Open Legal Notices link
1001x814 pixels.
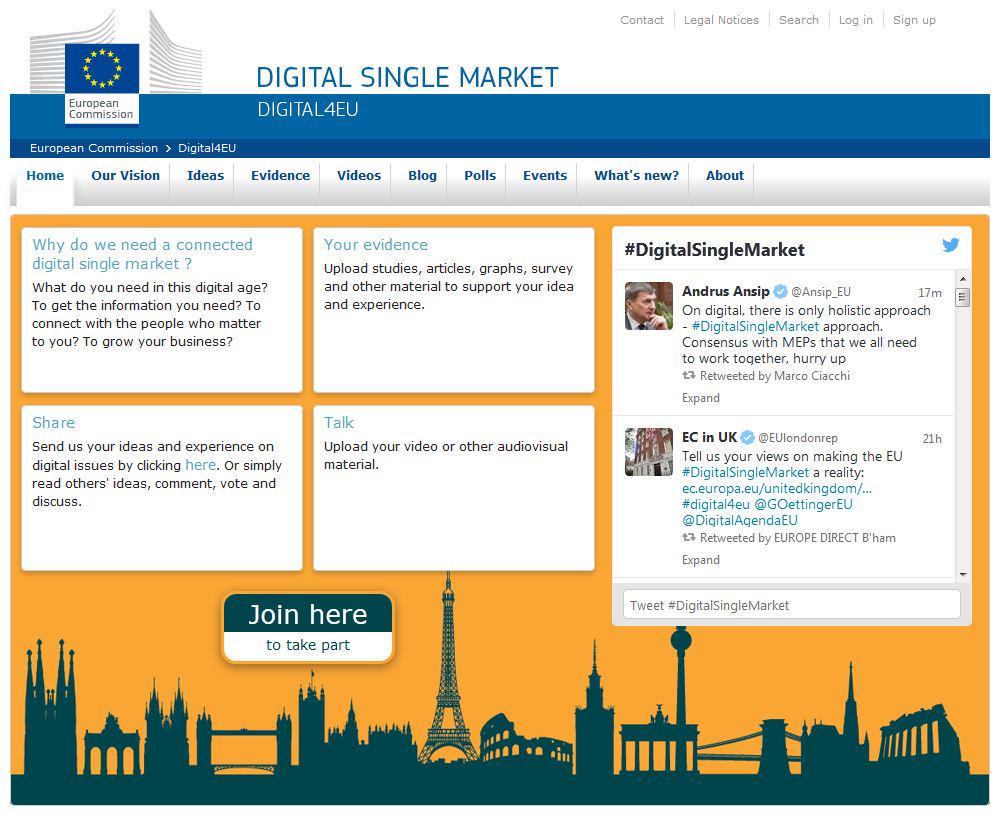(721, 20)
